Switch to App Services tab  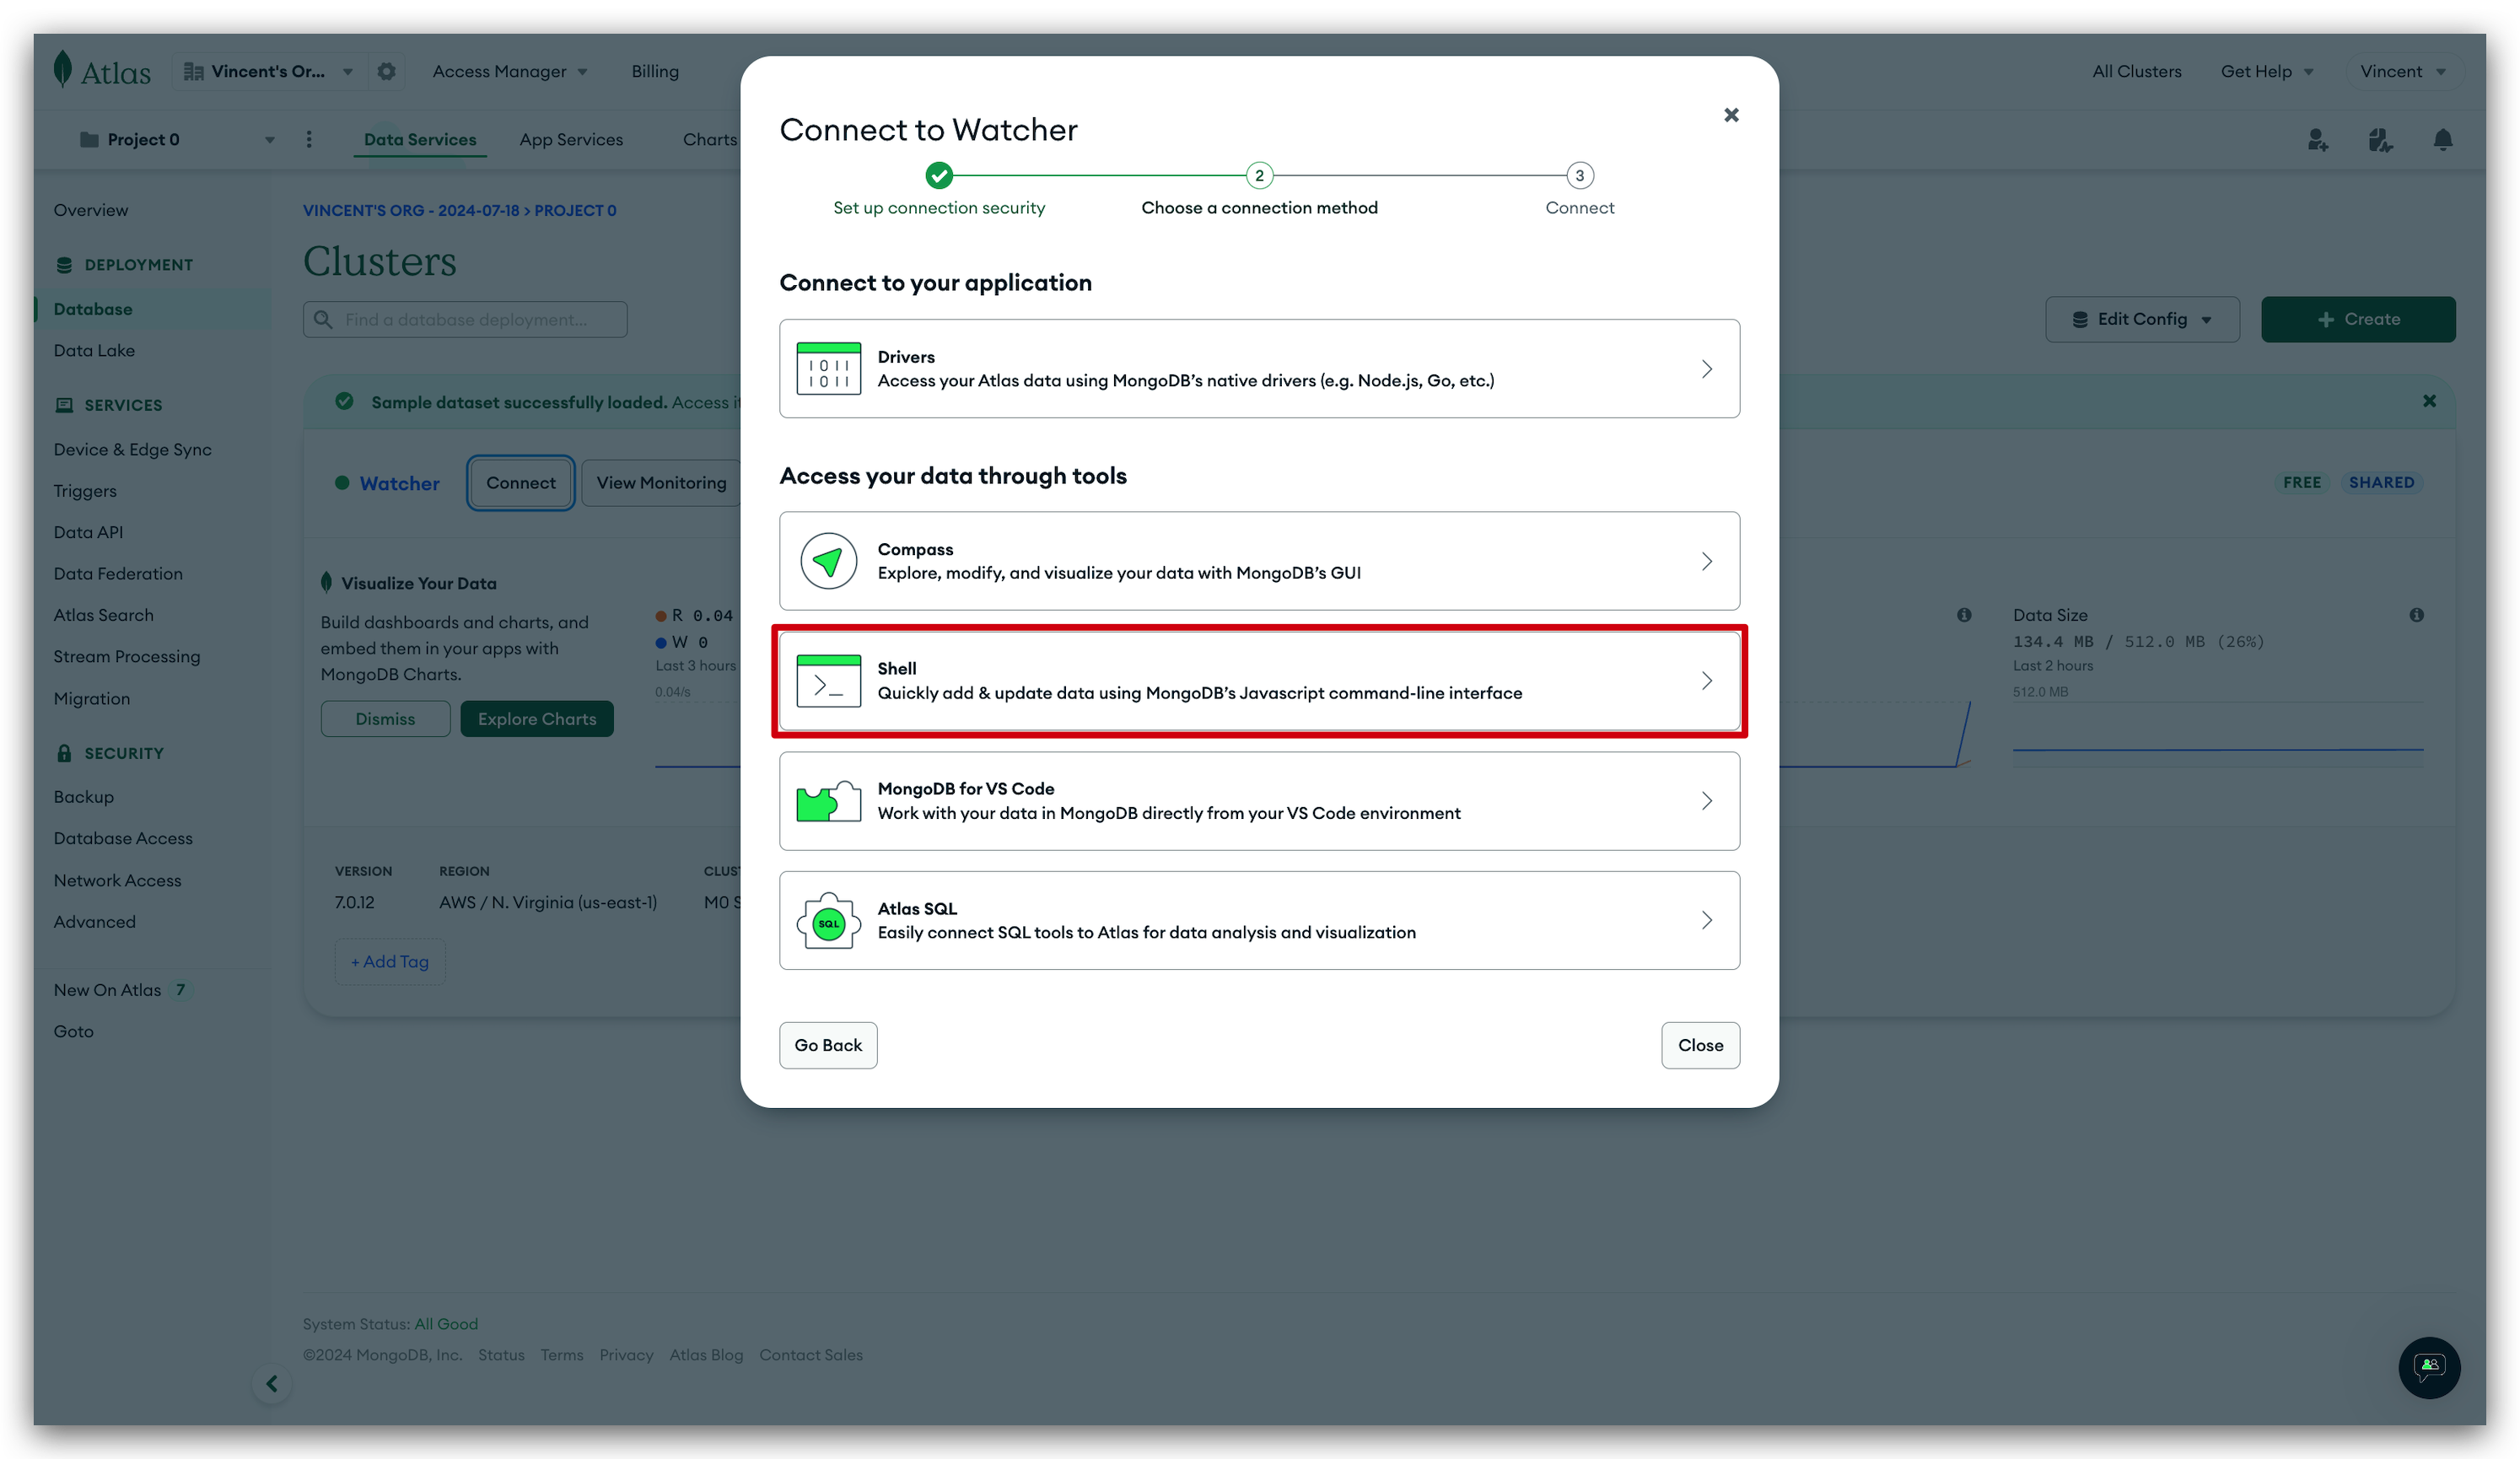point(571,139)
